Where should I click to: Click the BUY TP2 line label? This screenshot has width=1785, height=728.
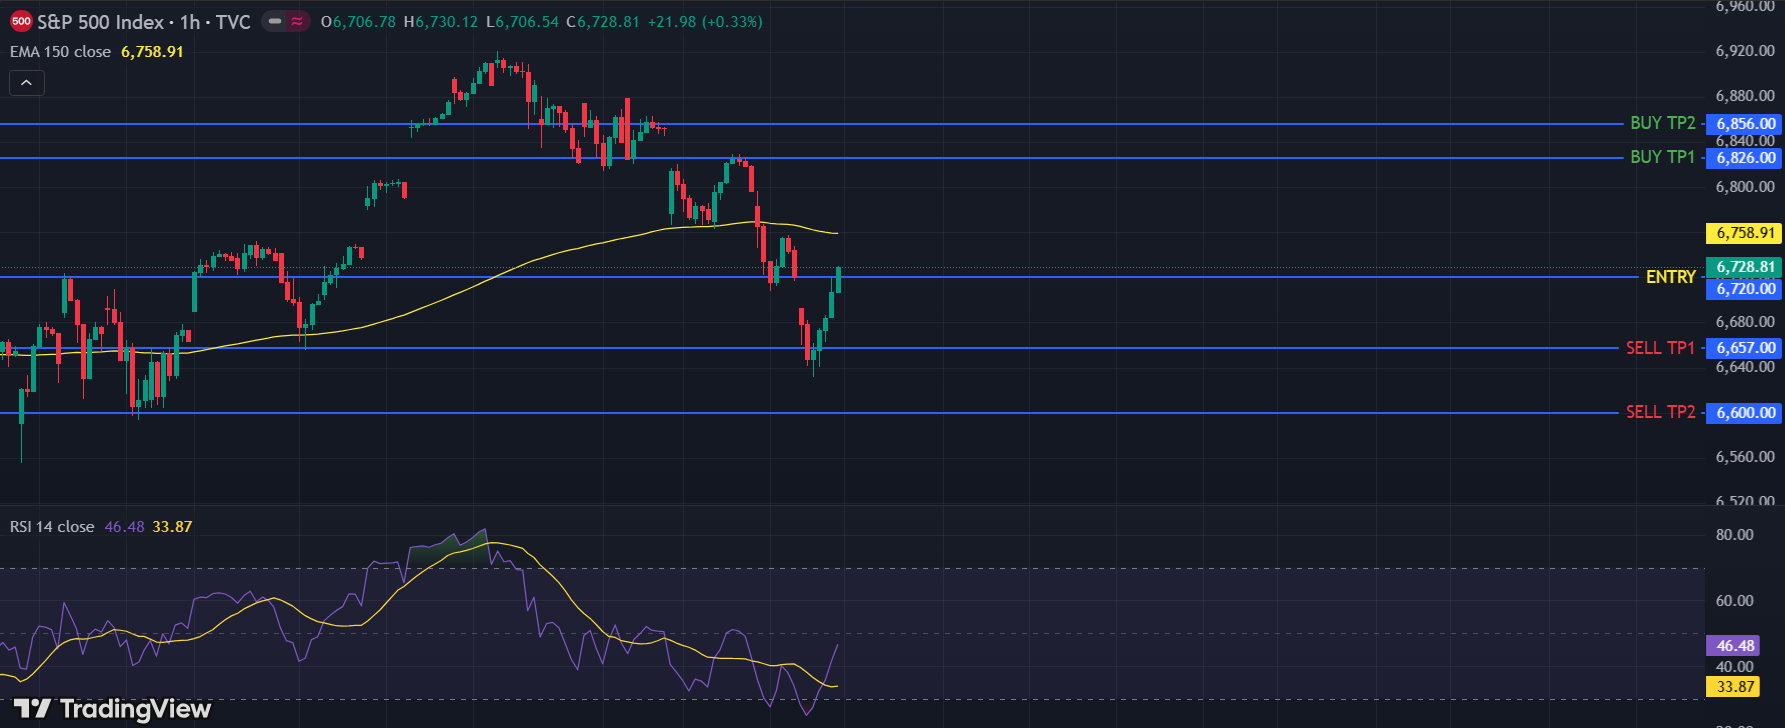pos(1662,123)
